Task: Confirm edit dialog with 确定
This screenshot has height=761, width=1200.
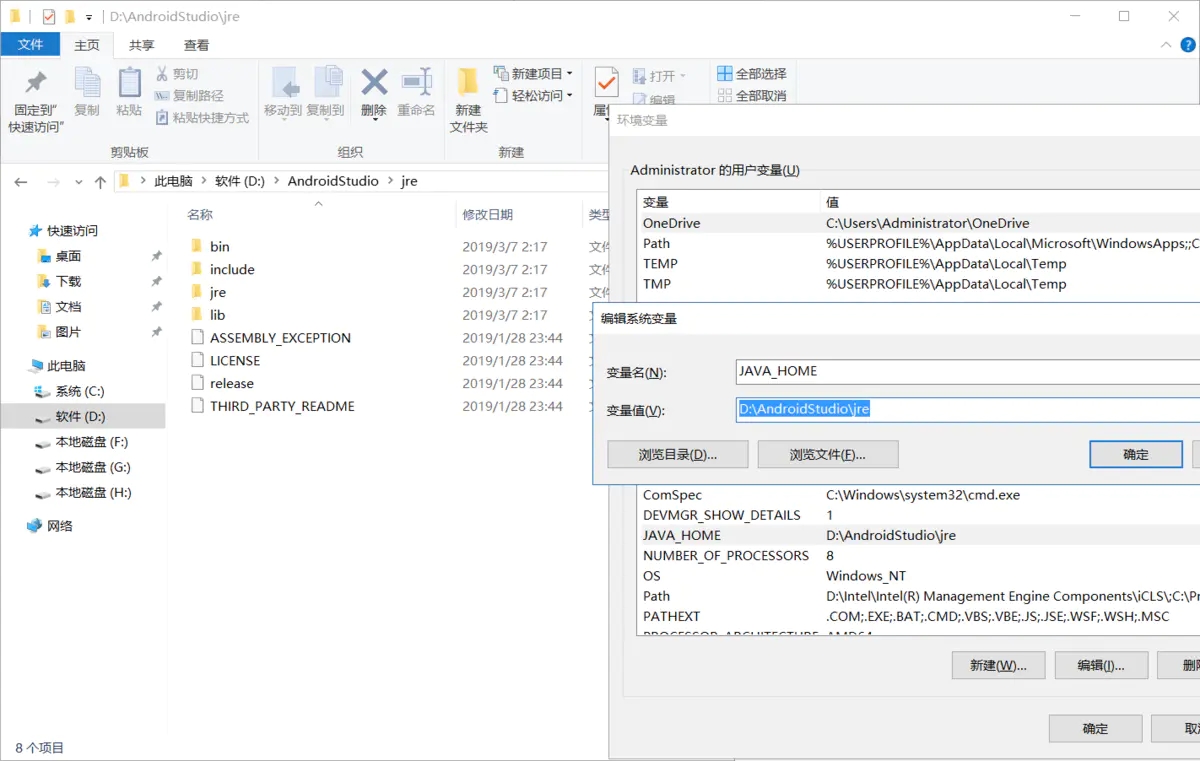Action: click(x=1136, y=454)
